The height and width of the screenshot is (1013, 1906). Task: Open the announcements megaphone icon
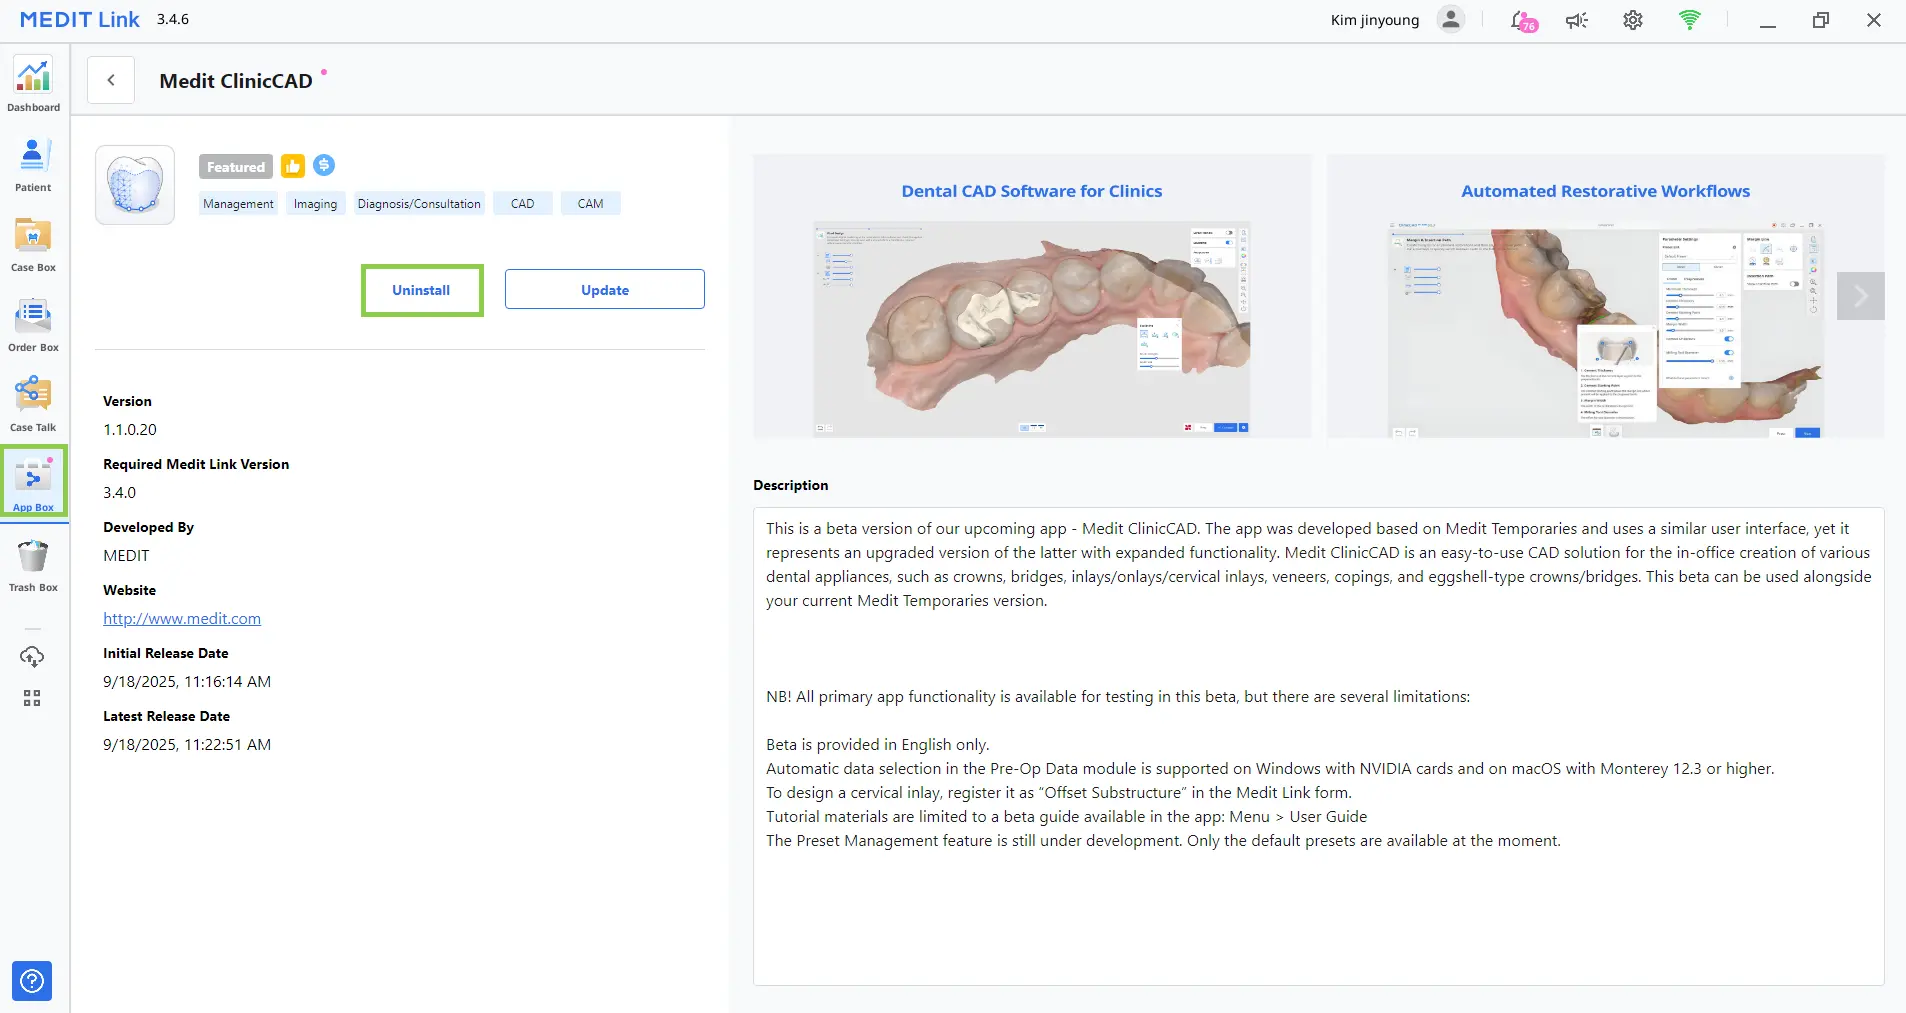[x=1577, y=20]
